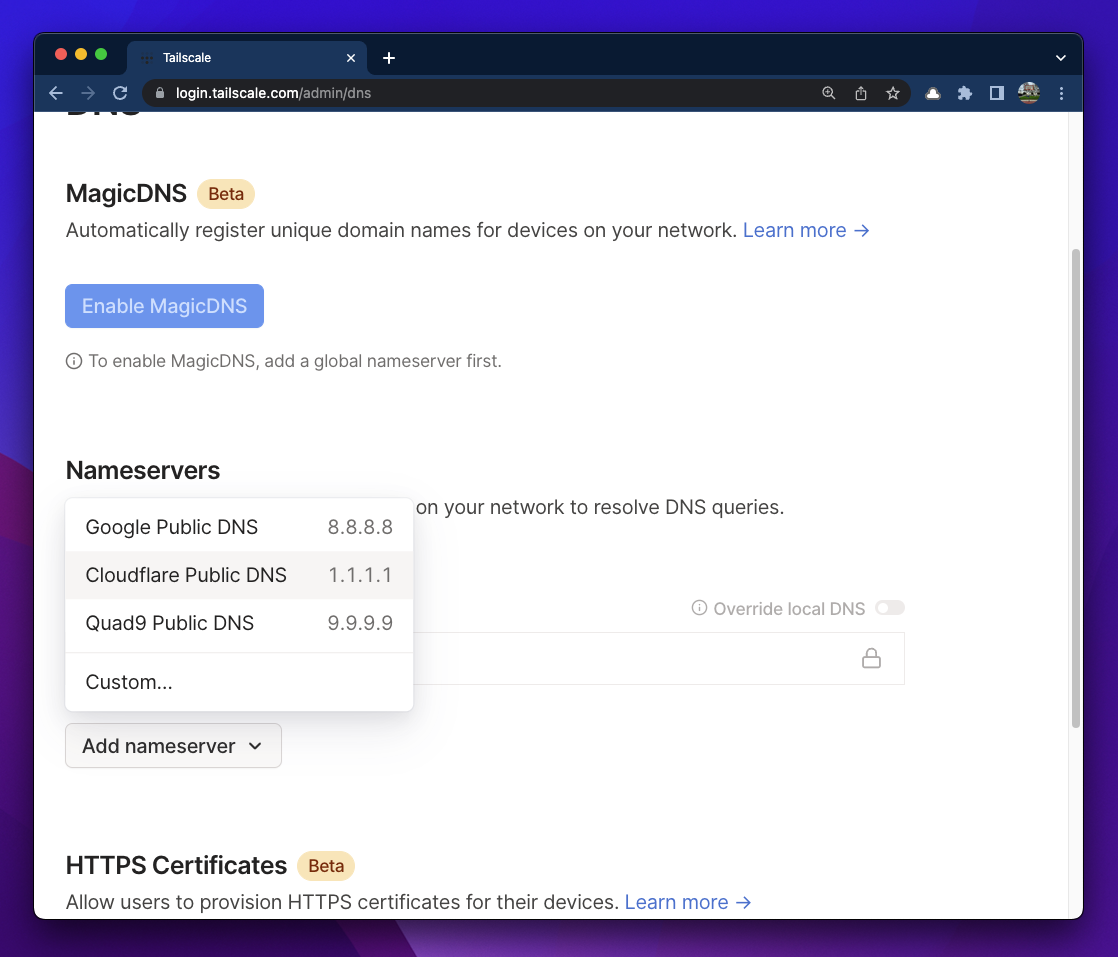Click the side panel icon in toolbar
The height and width of the screenshot is (957, 1118).
[996, 93]
